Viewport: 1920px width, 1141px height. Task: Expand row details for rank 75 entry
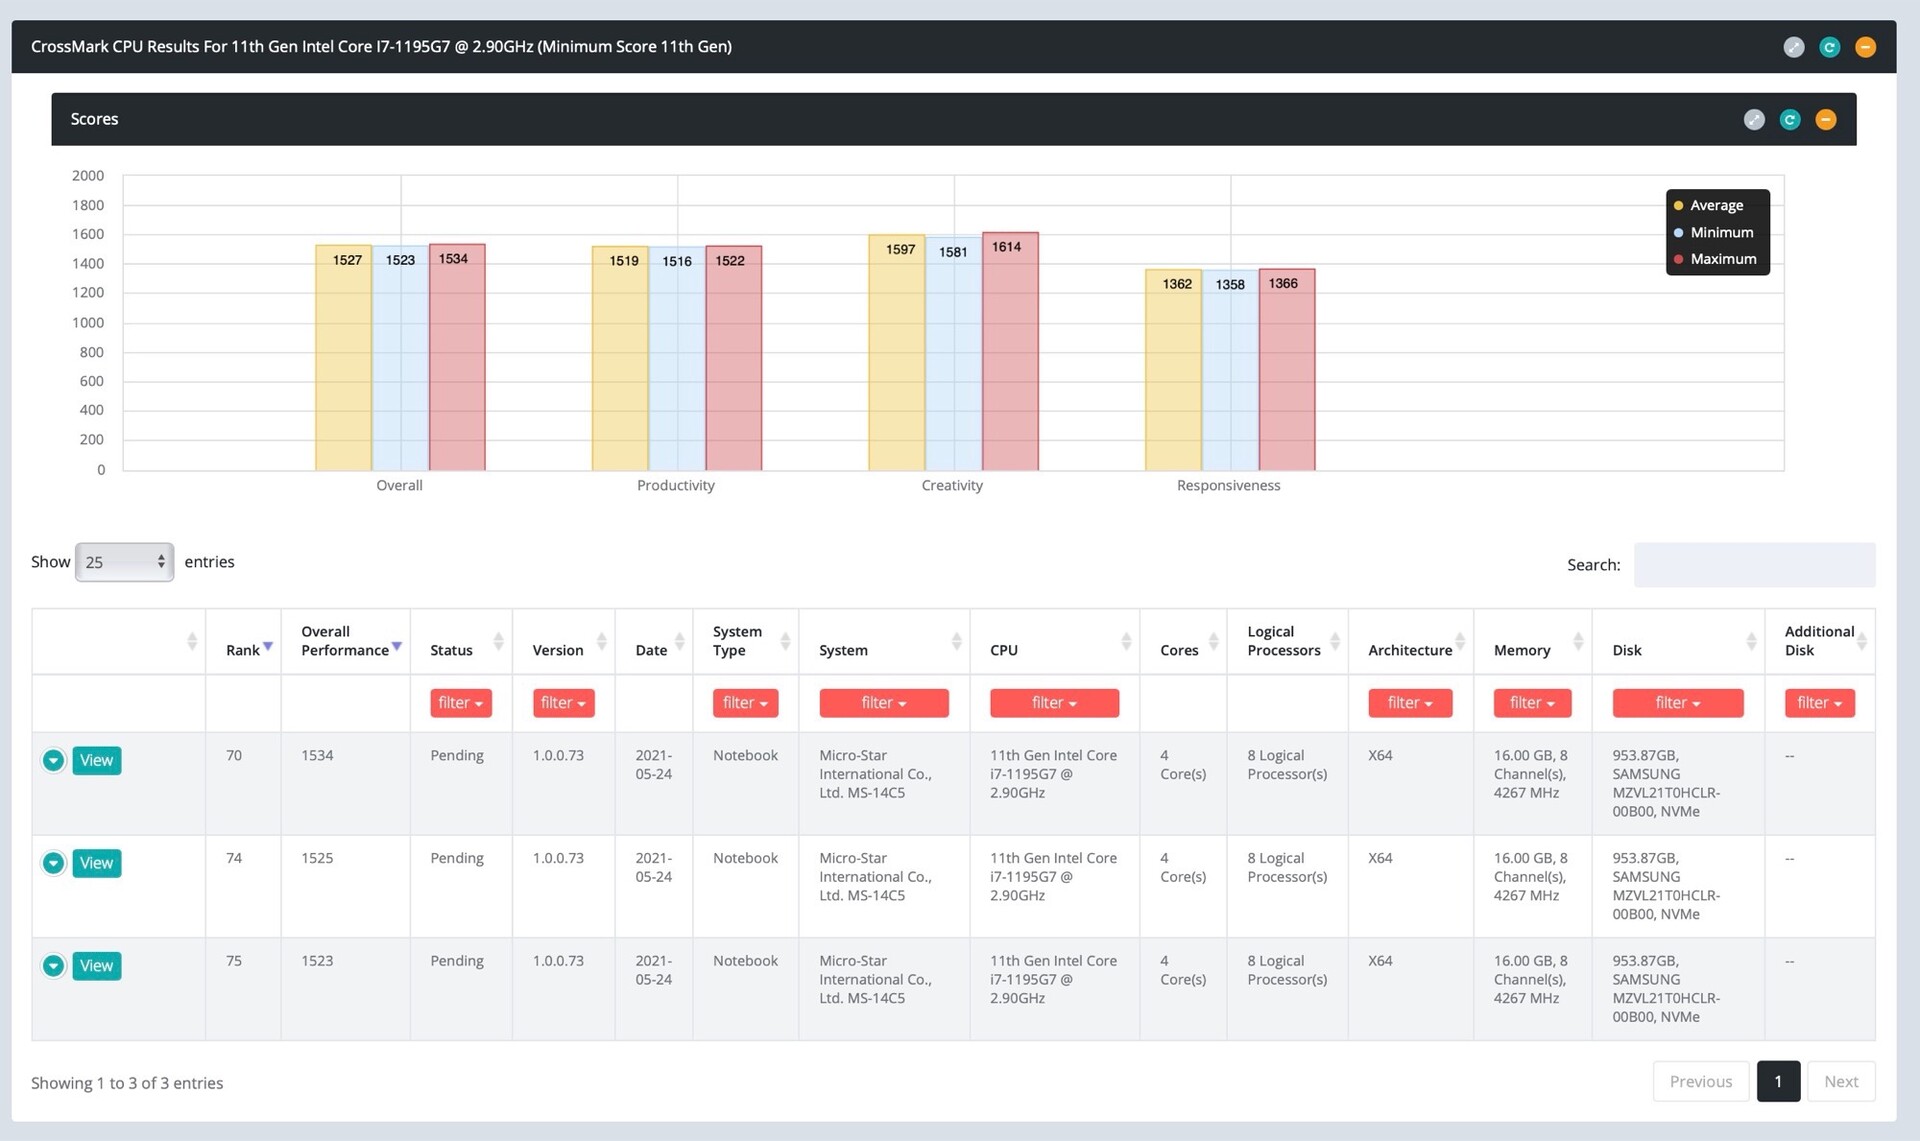pos(54,966)
